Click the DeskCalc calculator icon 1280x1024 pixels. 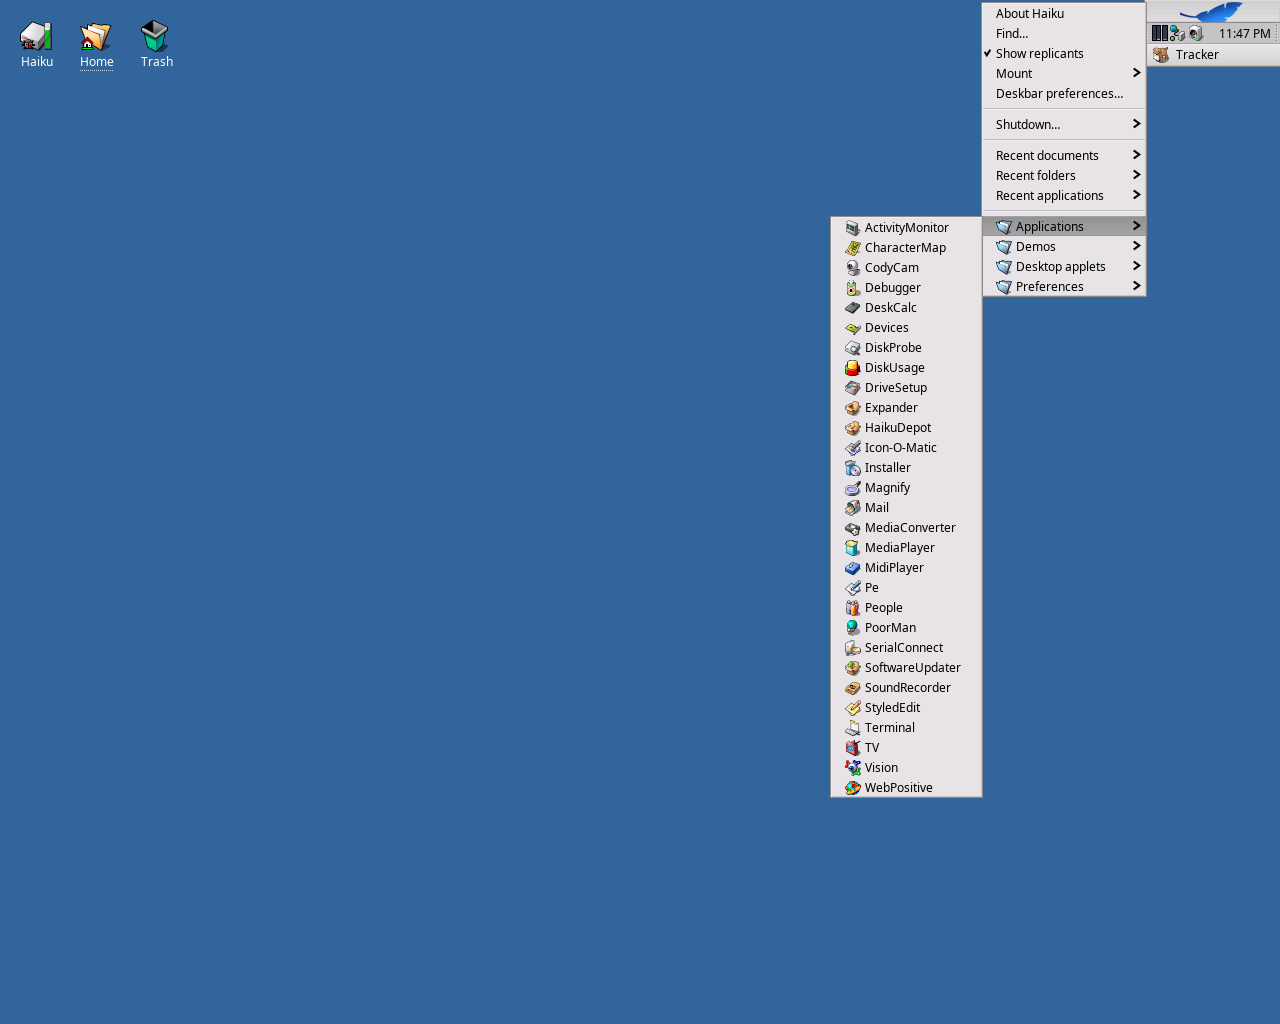853,308
